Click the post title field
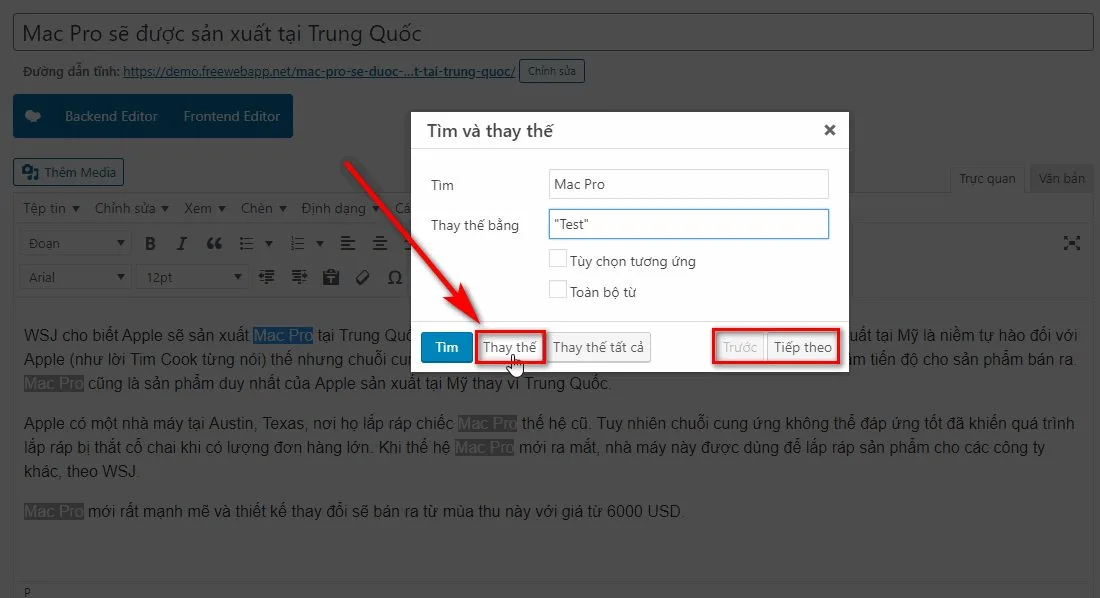Image resolution: width=1100 pixels, height=598 pixels. point(553,33)
